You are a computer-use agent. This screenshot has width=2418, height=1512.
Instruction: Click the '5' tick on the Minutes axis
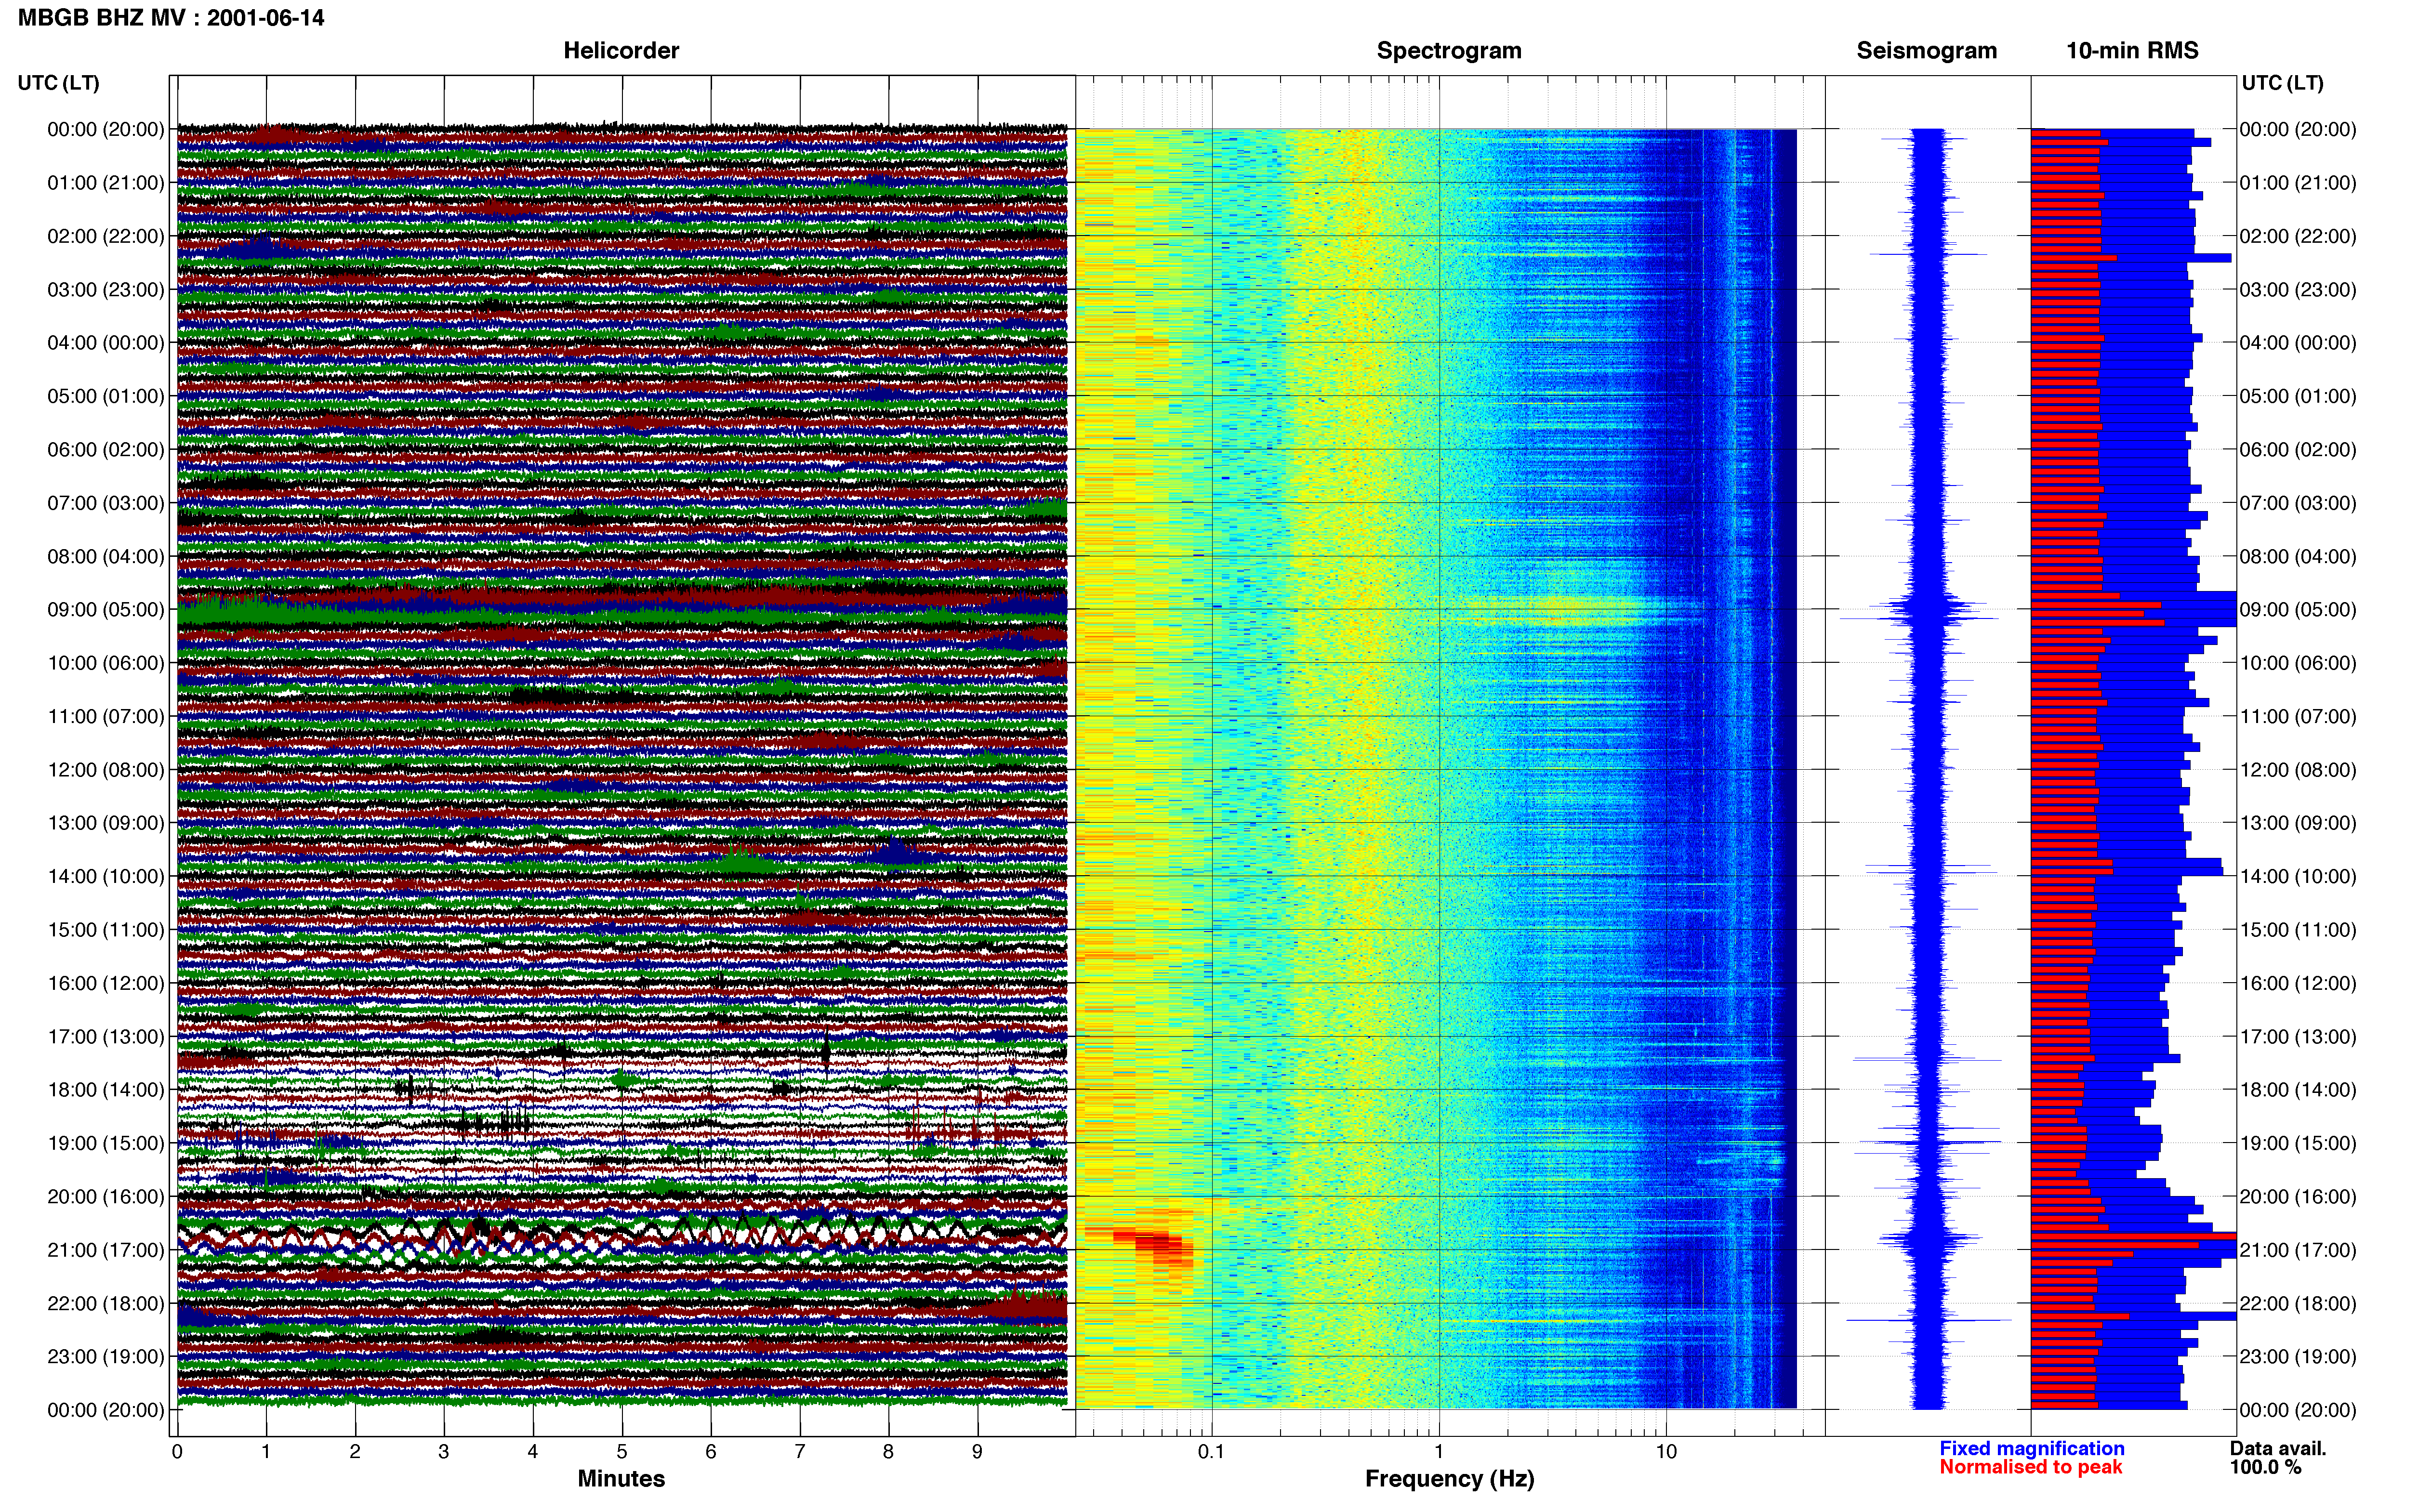pos(622,1452)
